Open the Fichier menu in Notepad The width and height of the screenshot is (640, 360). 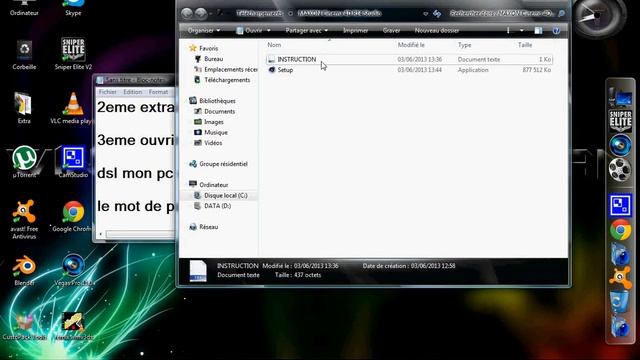tap(108, 92)
